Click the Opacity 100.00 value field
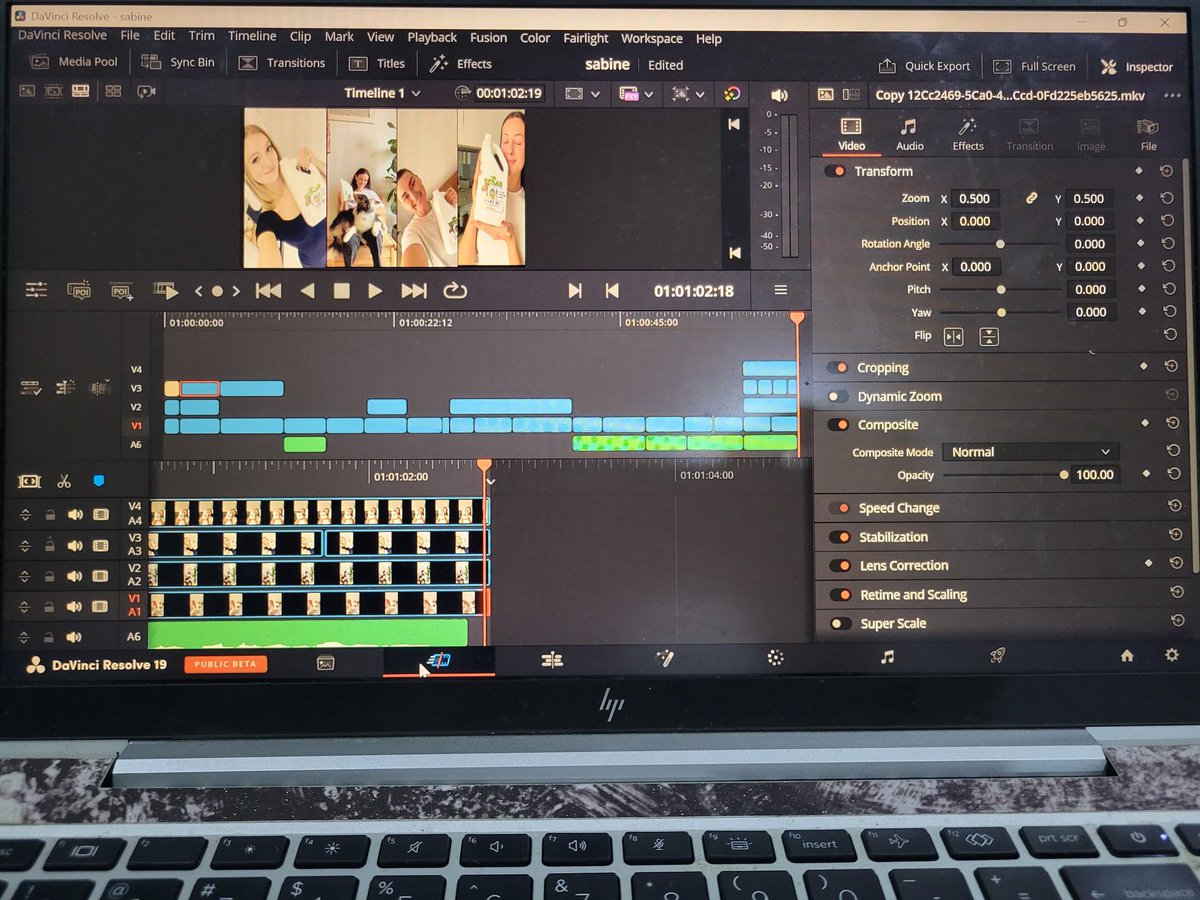 click(x=1097, y=475)
